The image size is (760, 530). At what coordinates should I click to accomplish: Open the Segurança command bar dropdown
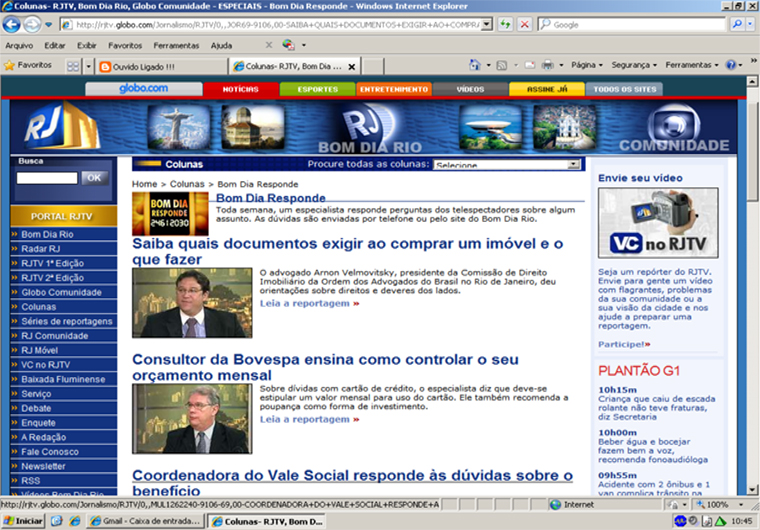coord(634,65)
